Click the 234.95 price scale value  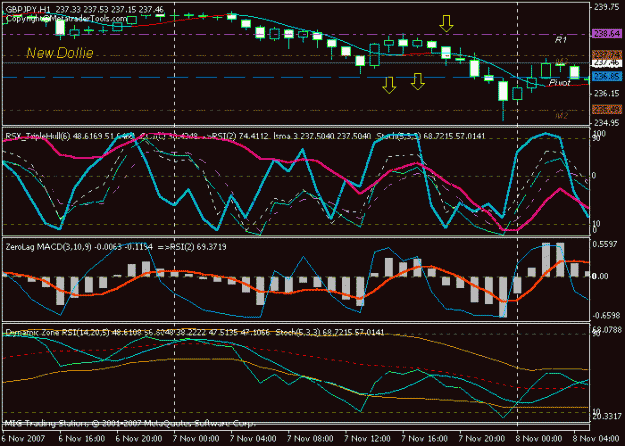click(x=607, y=123)
